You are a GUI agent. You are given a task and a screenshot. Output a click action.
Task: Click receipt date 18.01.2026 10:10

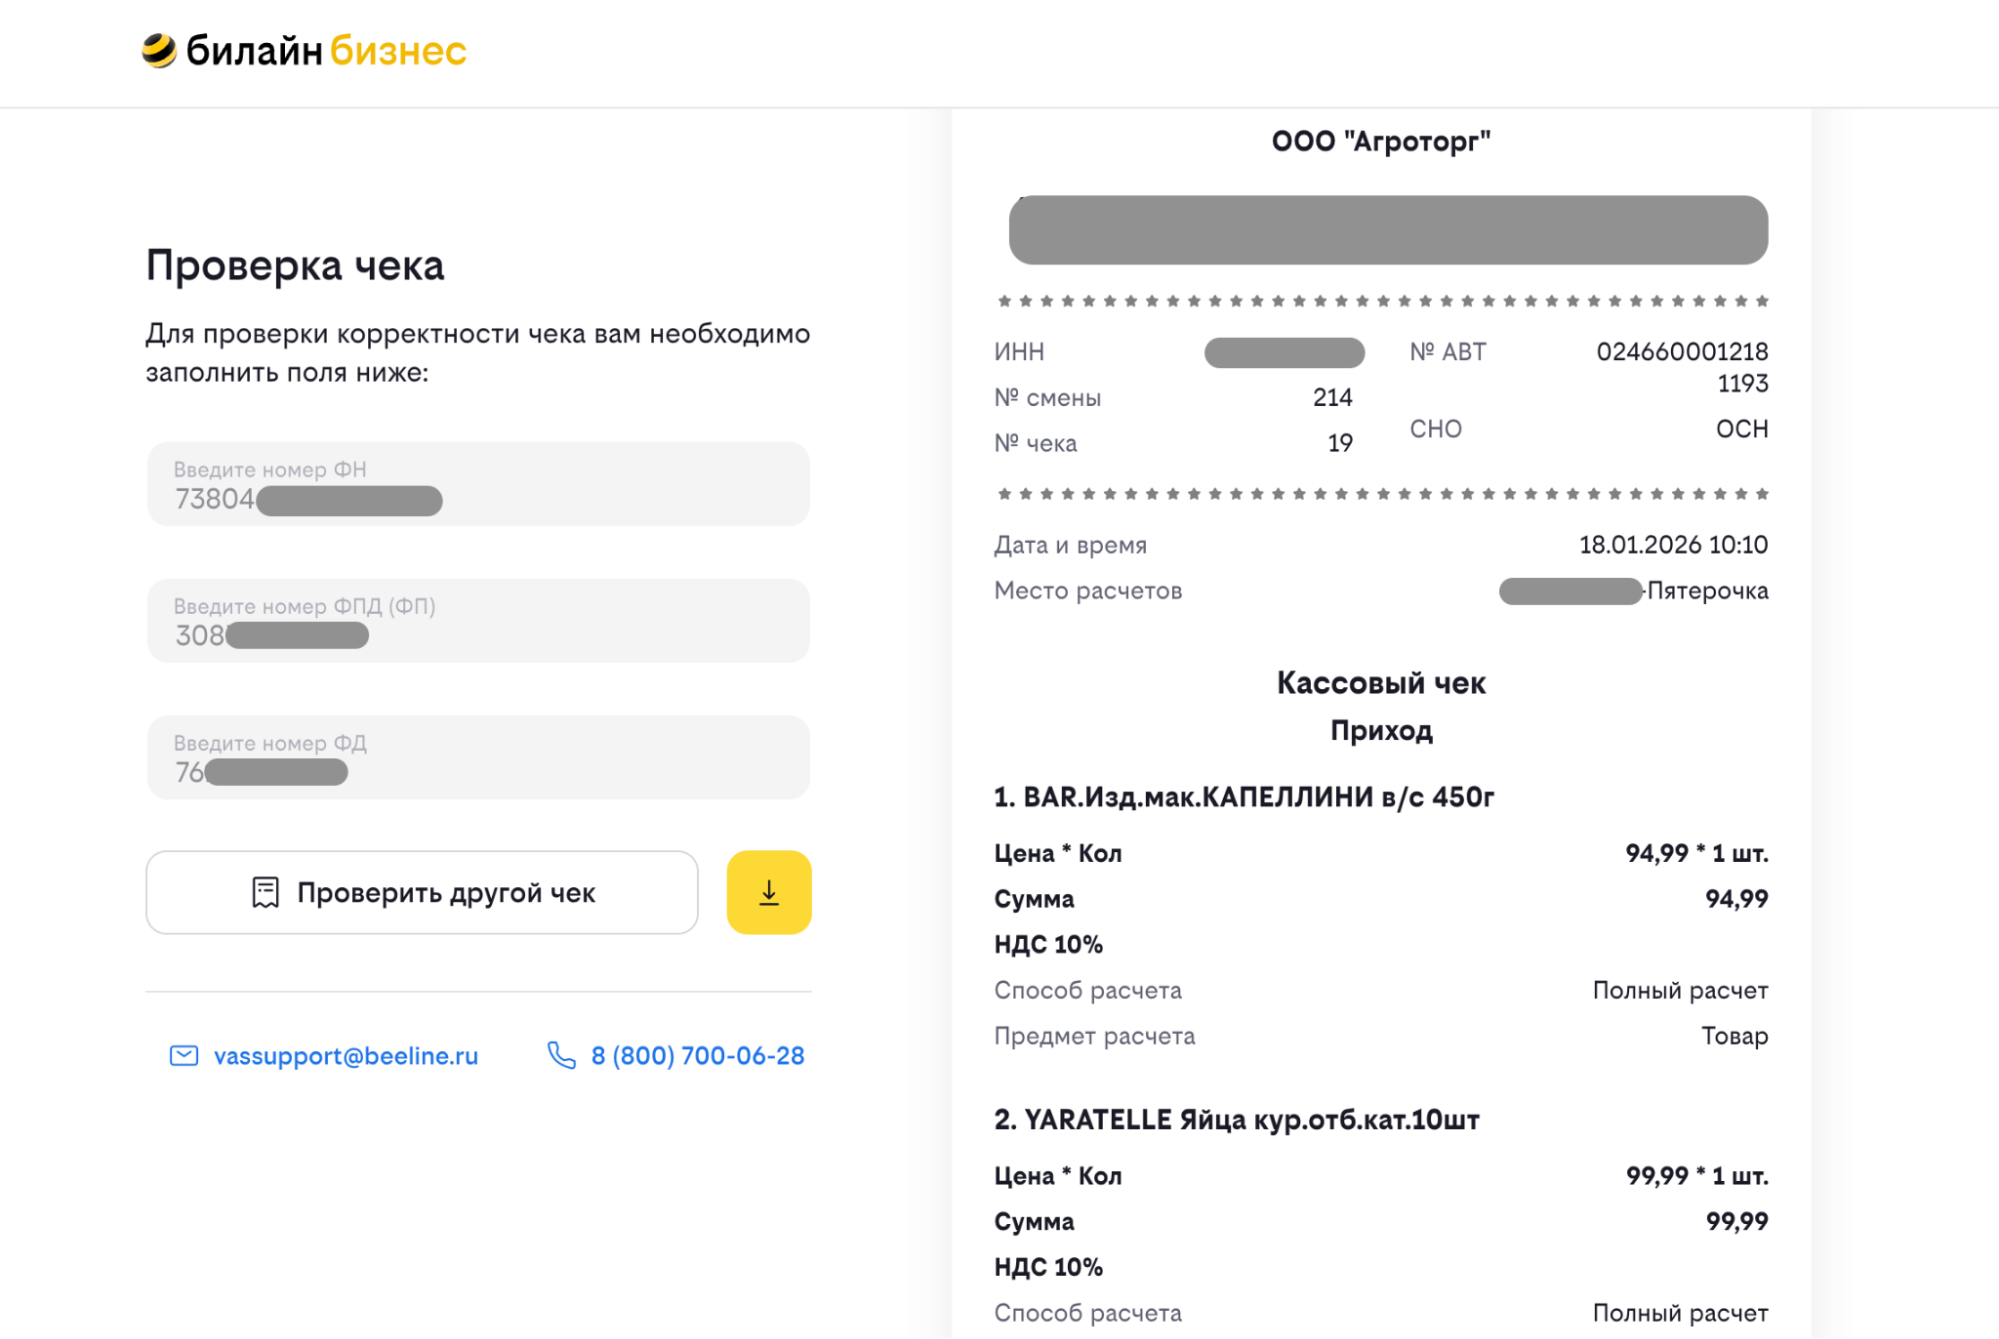[1672, 545]
